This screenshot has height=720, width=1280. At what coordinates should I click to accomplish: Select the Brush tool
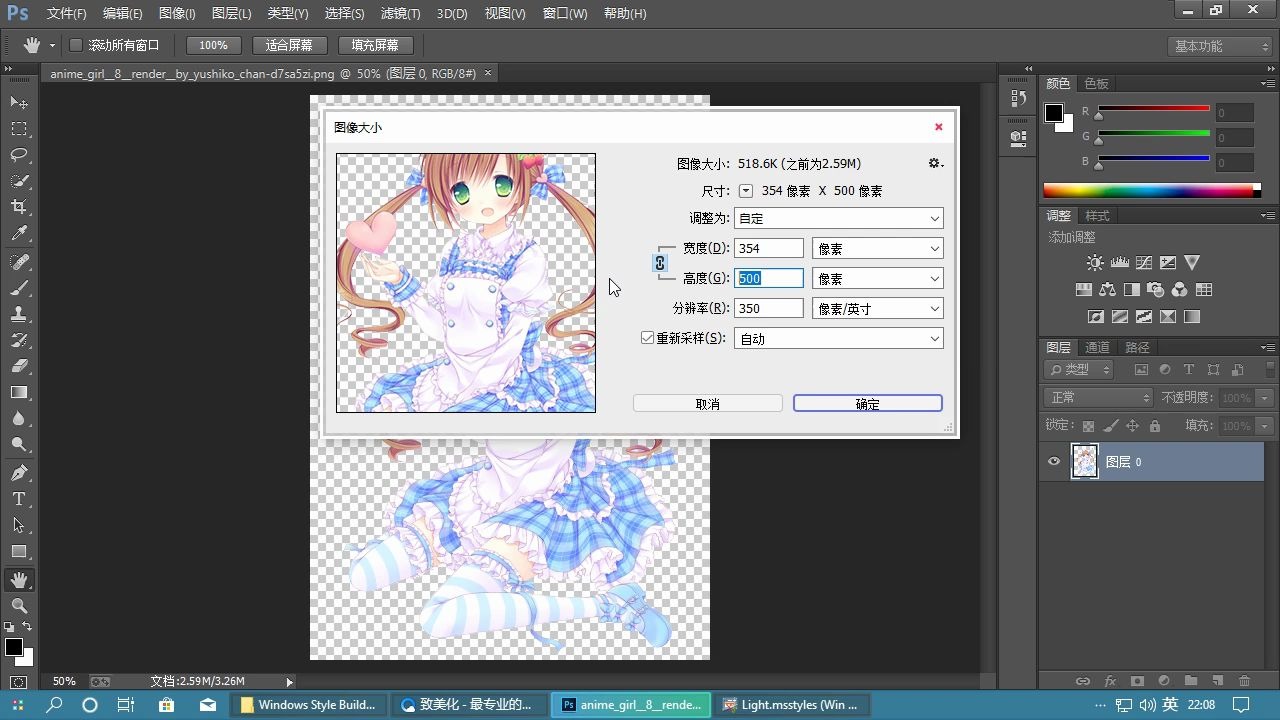[19, 288]
